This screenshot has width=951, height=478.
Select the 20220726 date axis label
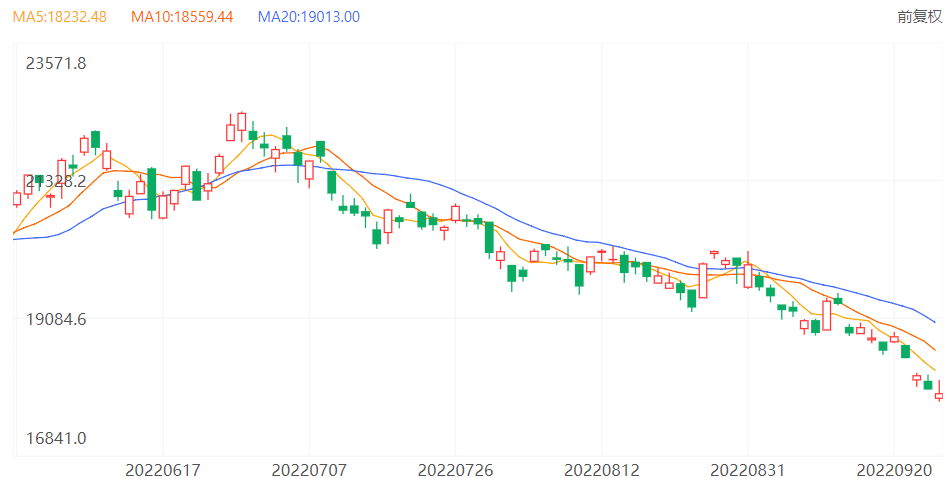pyautogui.click(x=455, y=470)
